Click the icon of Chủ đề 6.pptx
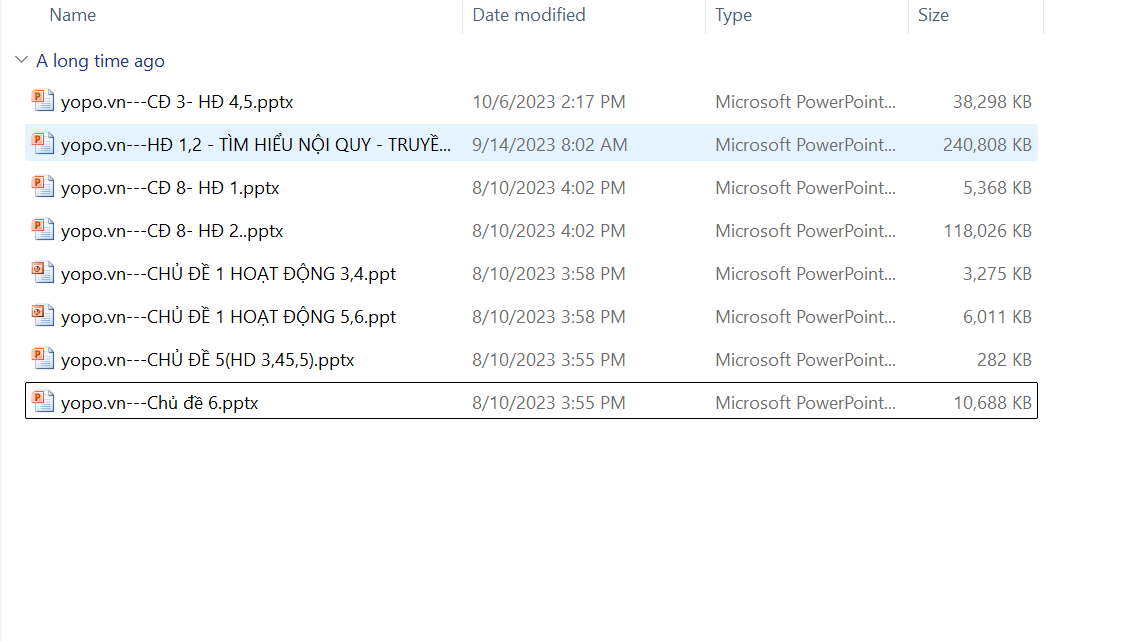The width and height of the screenshot is (1145, 641). [42, 402]
